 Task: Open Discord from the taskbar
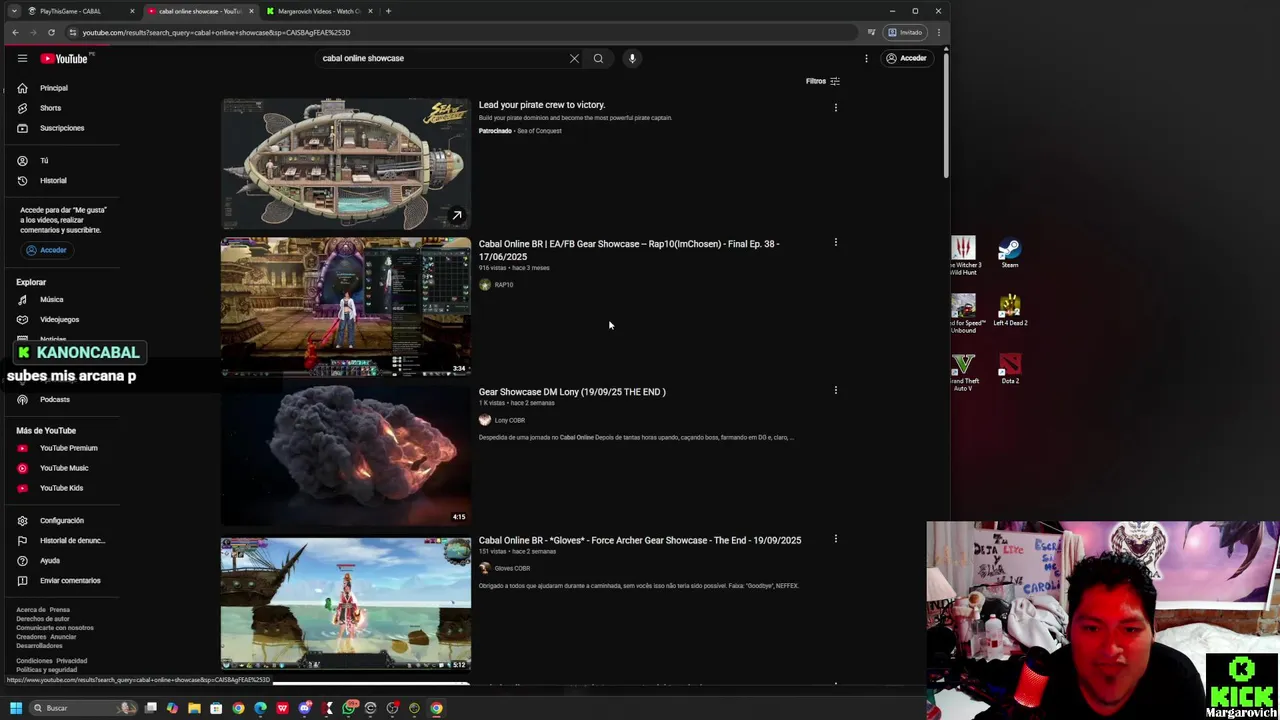click(305, 708)
